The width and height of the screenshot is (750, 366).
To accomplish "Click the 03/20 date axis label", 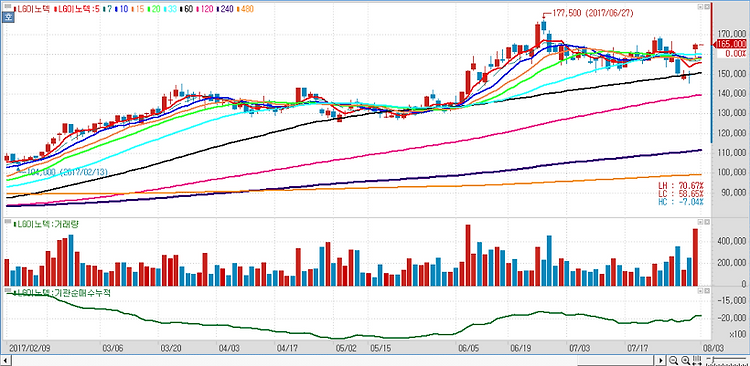I will (171, 347).
